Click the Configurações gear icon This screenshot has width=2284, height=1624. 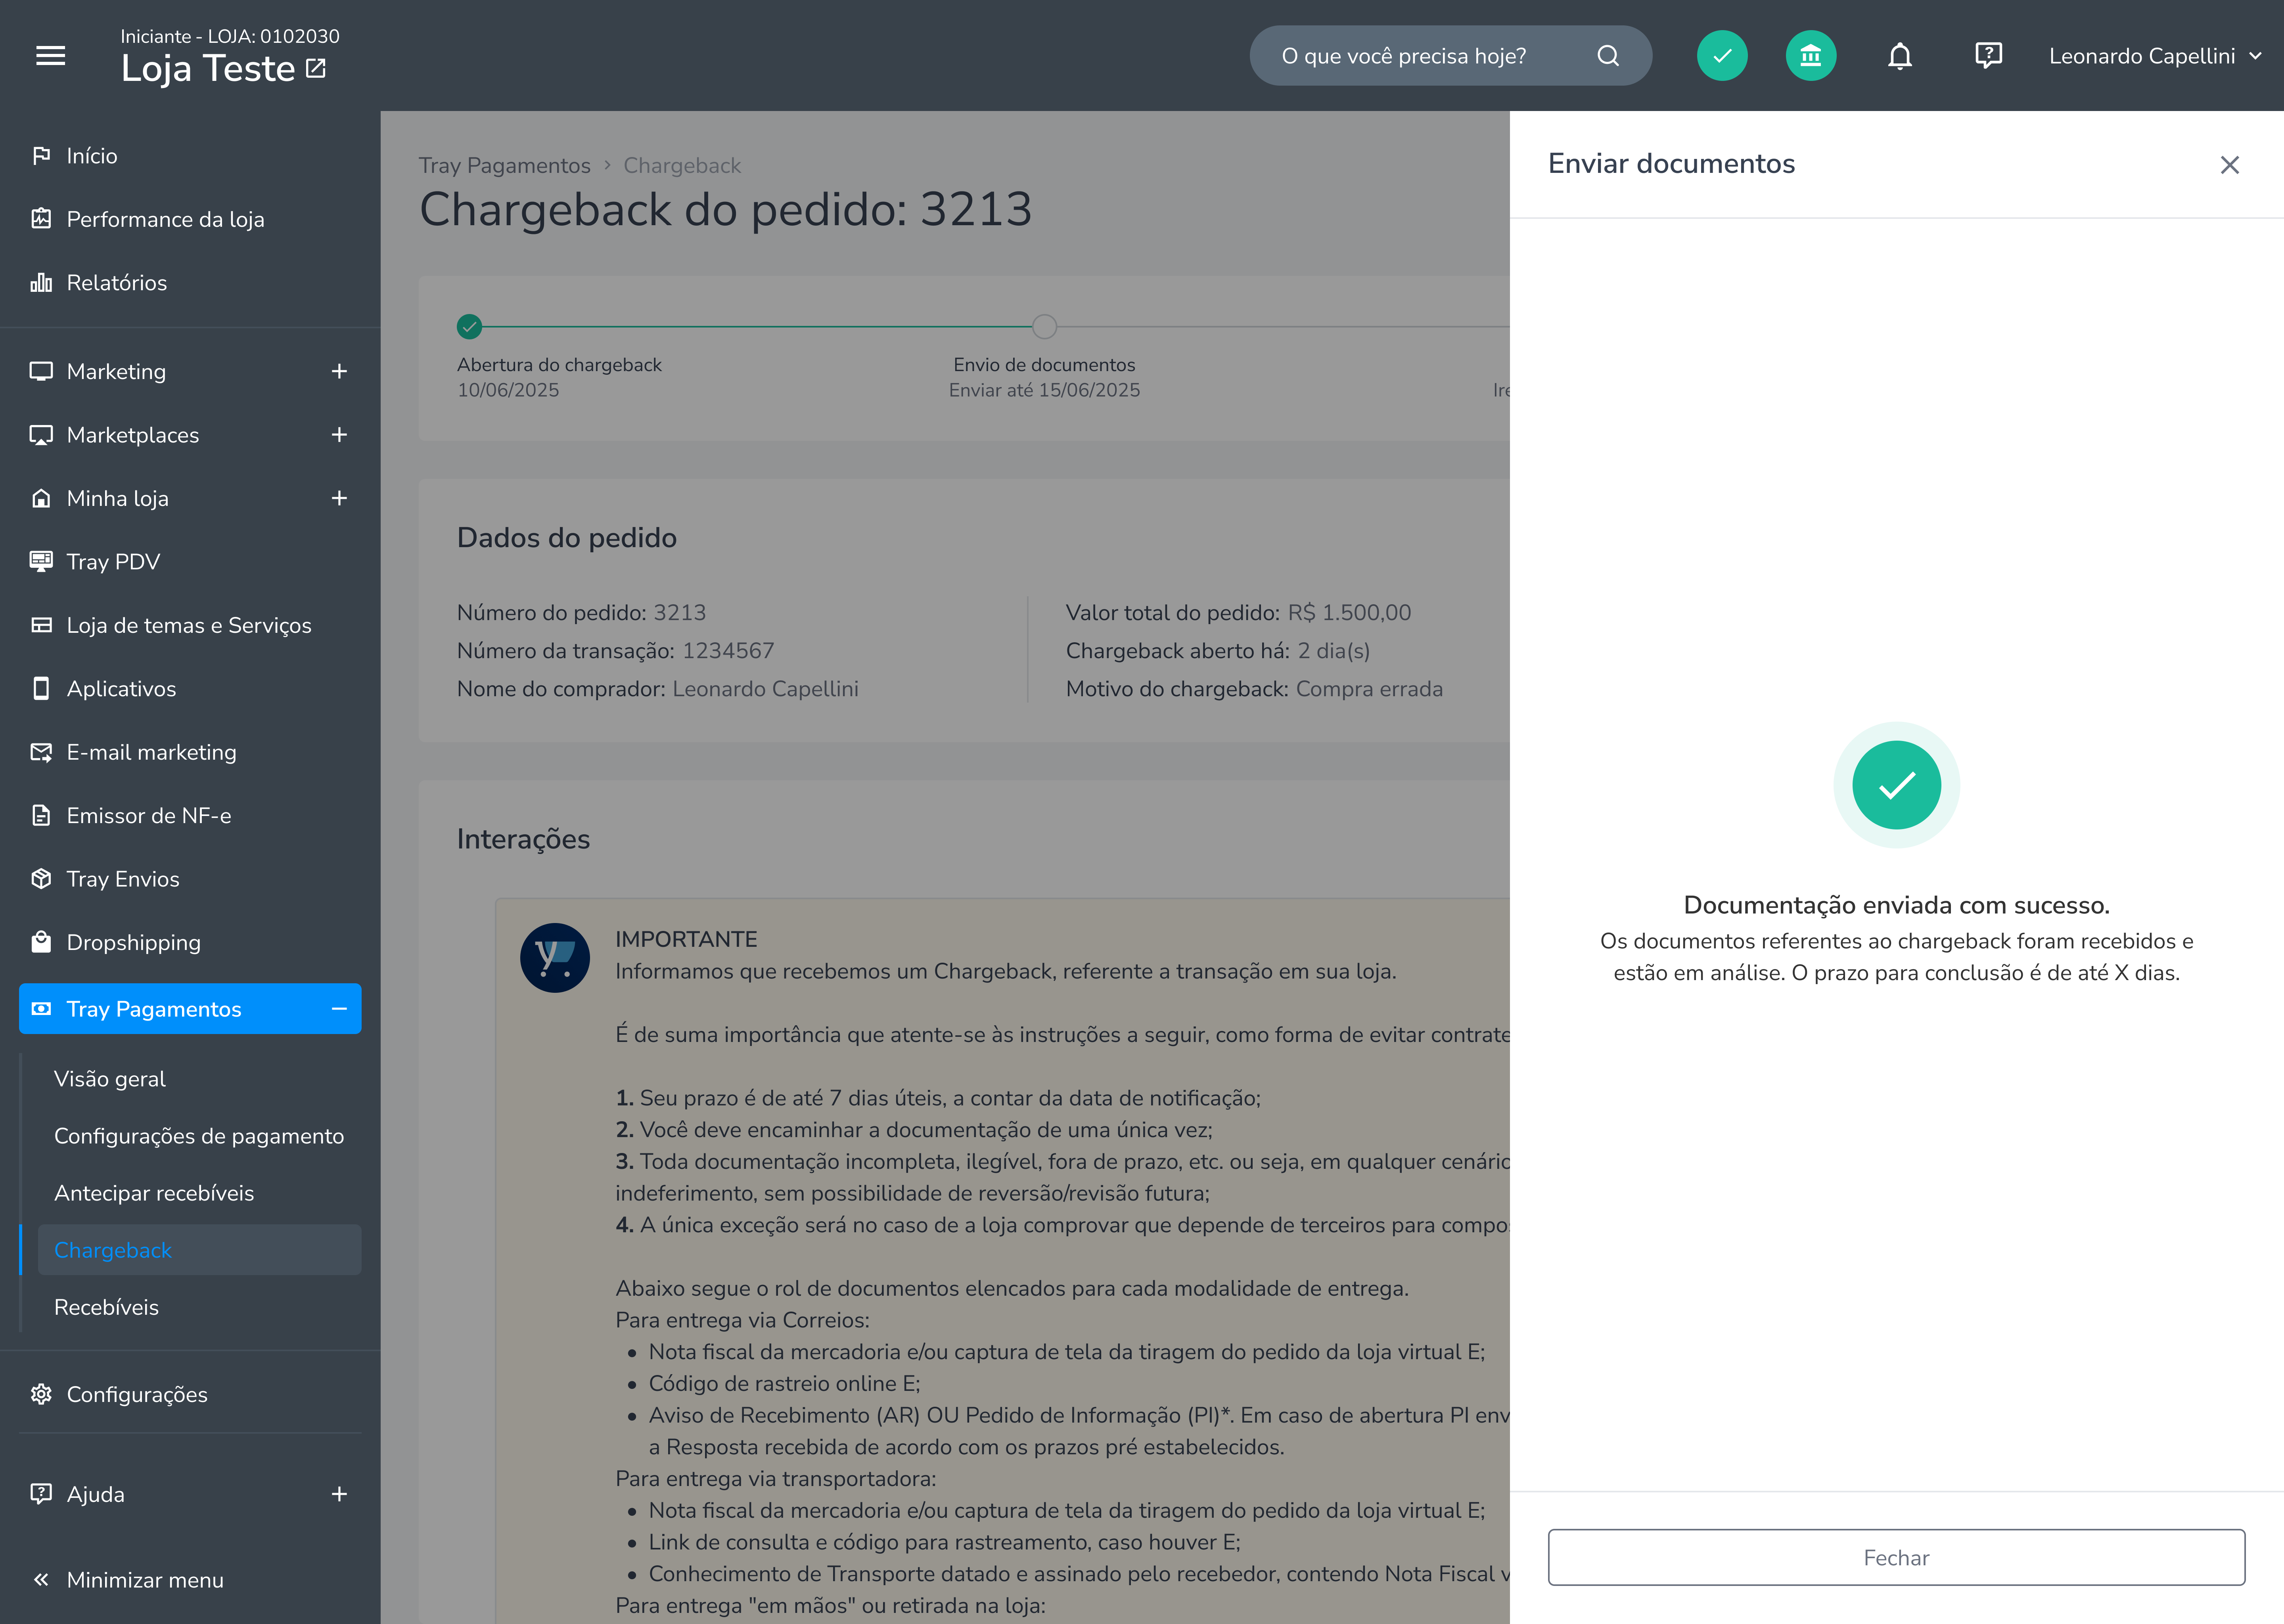tap(41, 1394)
